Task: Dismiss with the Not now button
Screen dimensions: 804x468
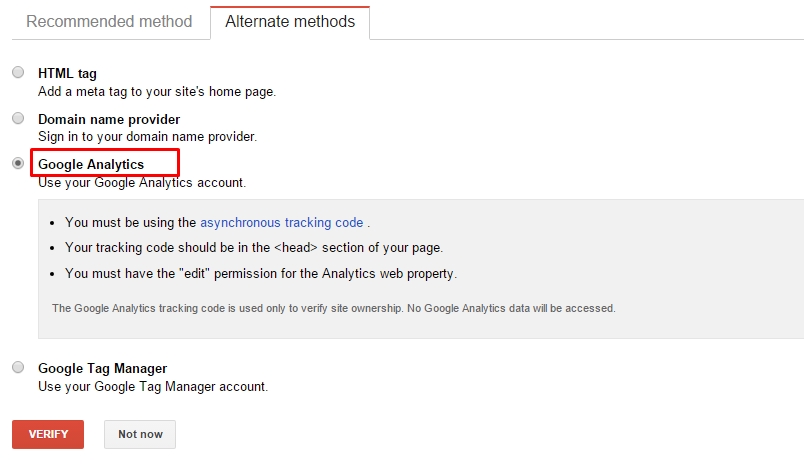Action: click(140, 434)
